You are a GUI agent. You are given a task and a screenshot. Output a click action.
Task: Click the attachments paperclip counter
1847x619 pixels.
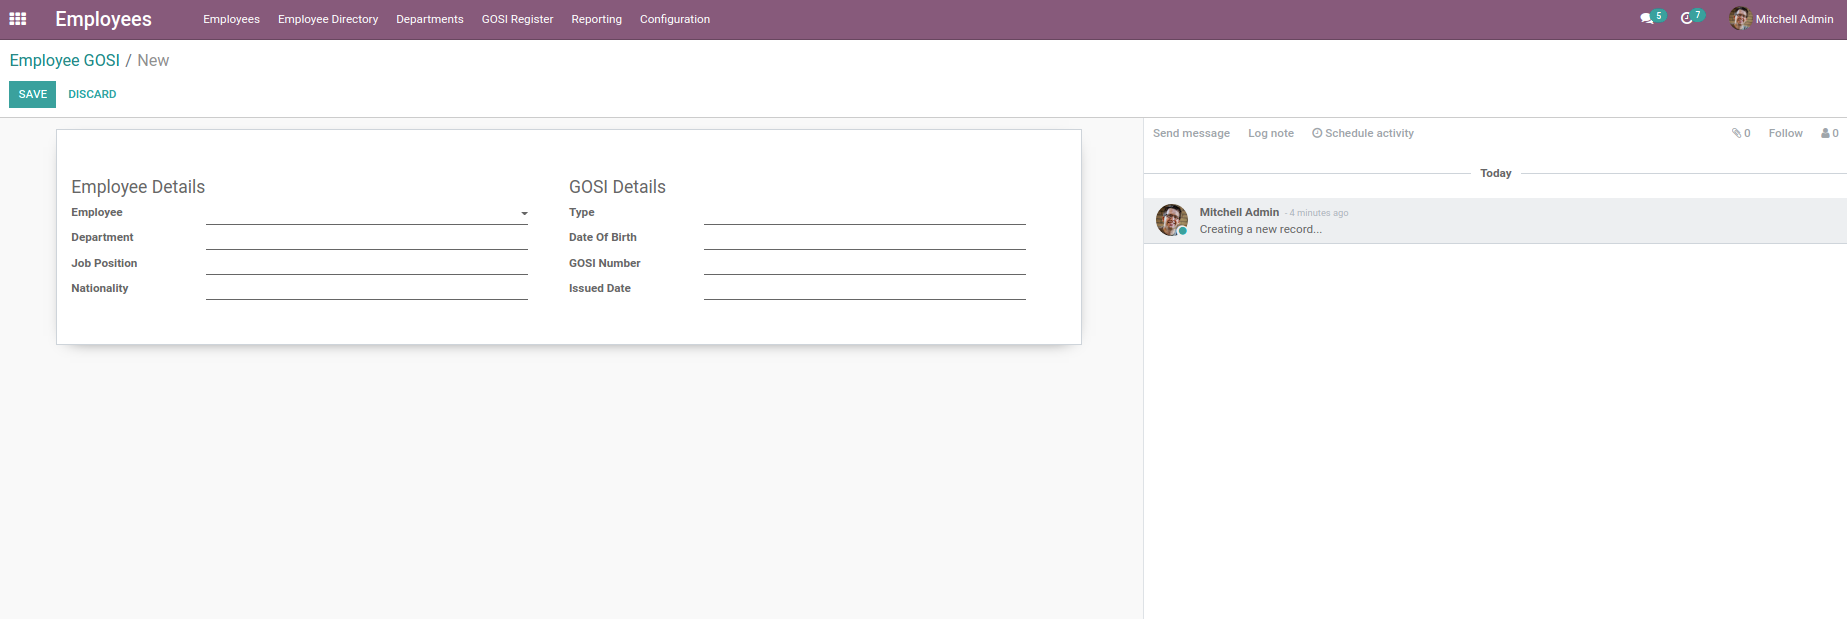pos(1741,133)
